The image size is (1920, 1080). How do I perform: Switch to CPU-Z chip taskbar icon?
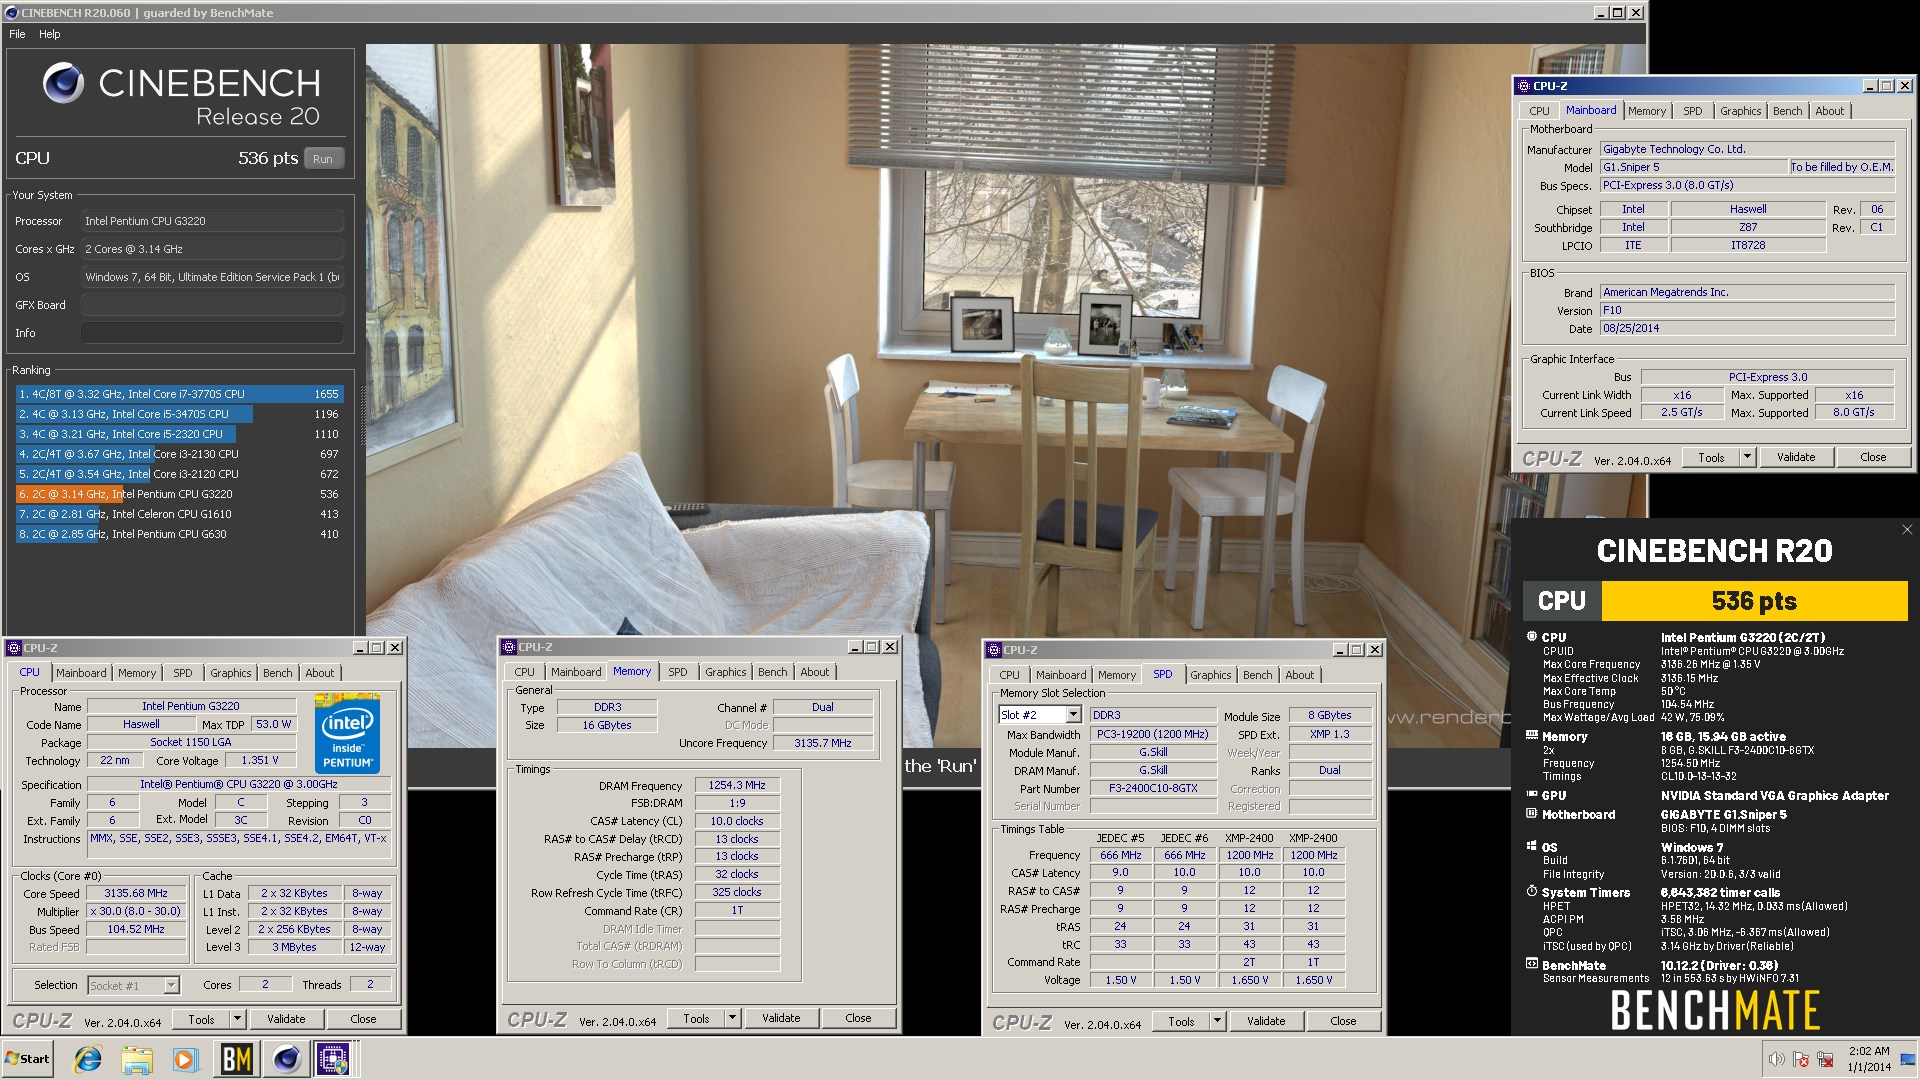click(x=333, y=1059)
